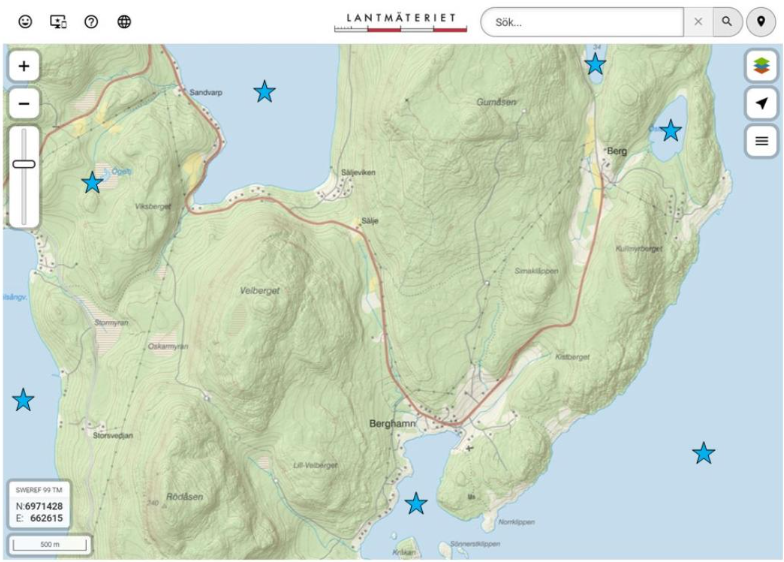Open help via the question mark icon
The width and height of the screenshot is (784, 562).
tap(90, 21)
